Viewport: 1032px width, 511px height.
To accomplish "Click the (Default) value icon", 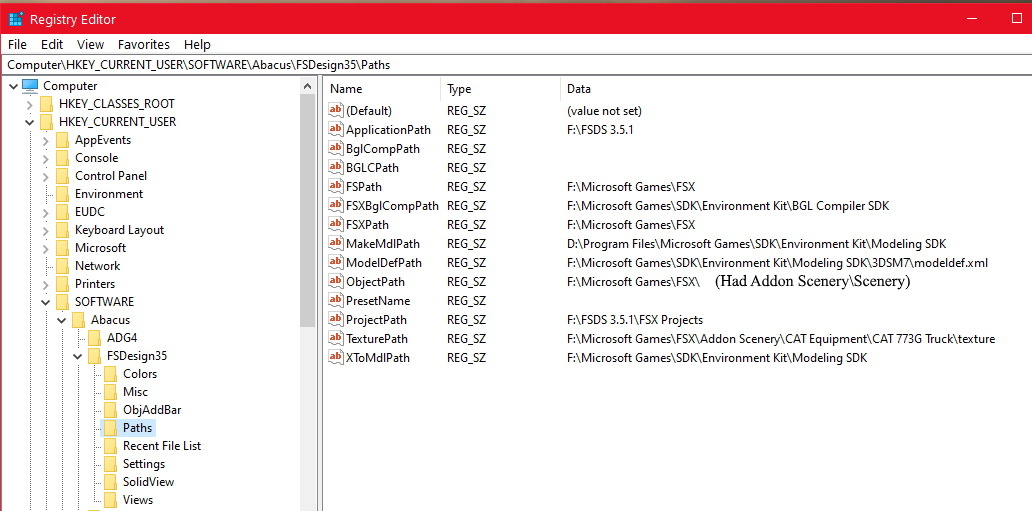I will click(336, 111).
